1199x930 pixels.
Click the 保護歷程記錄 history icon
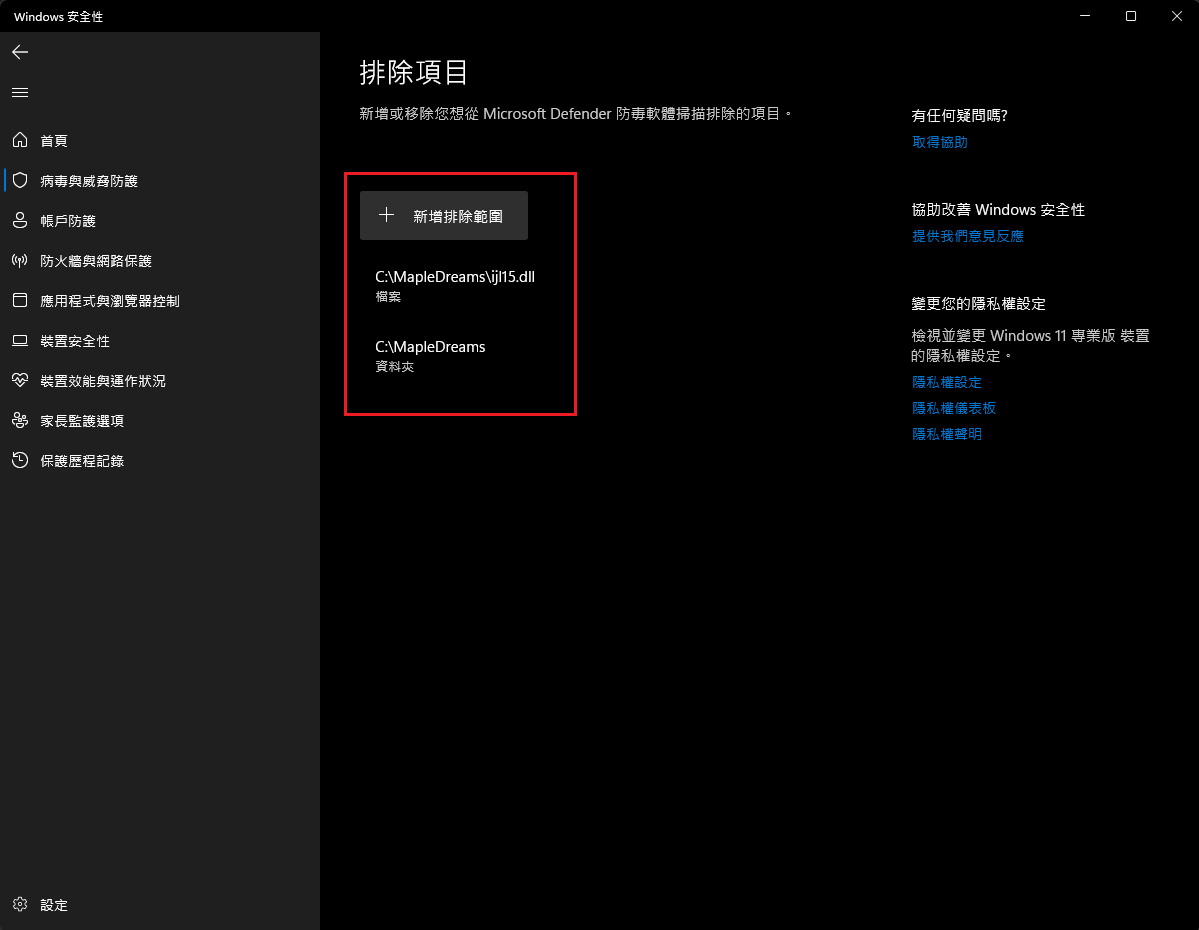[20, 461]
